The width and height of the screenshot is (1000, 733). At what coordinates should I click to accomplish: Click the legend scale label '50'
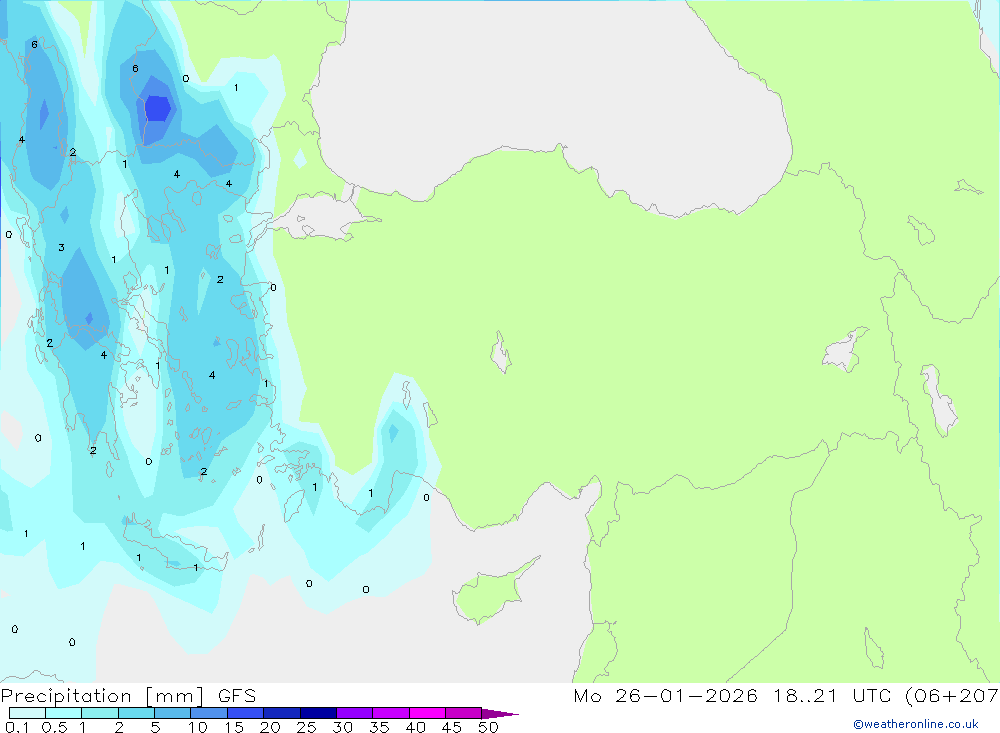[489, 727]
